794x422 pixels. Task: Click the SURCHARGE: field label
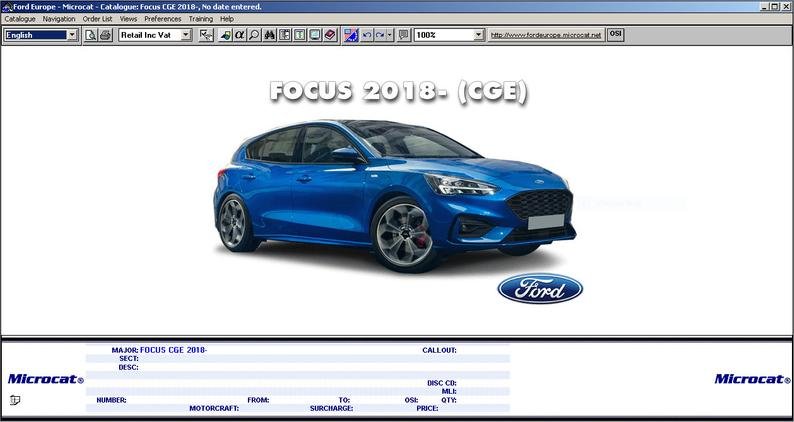331,408
